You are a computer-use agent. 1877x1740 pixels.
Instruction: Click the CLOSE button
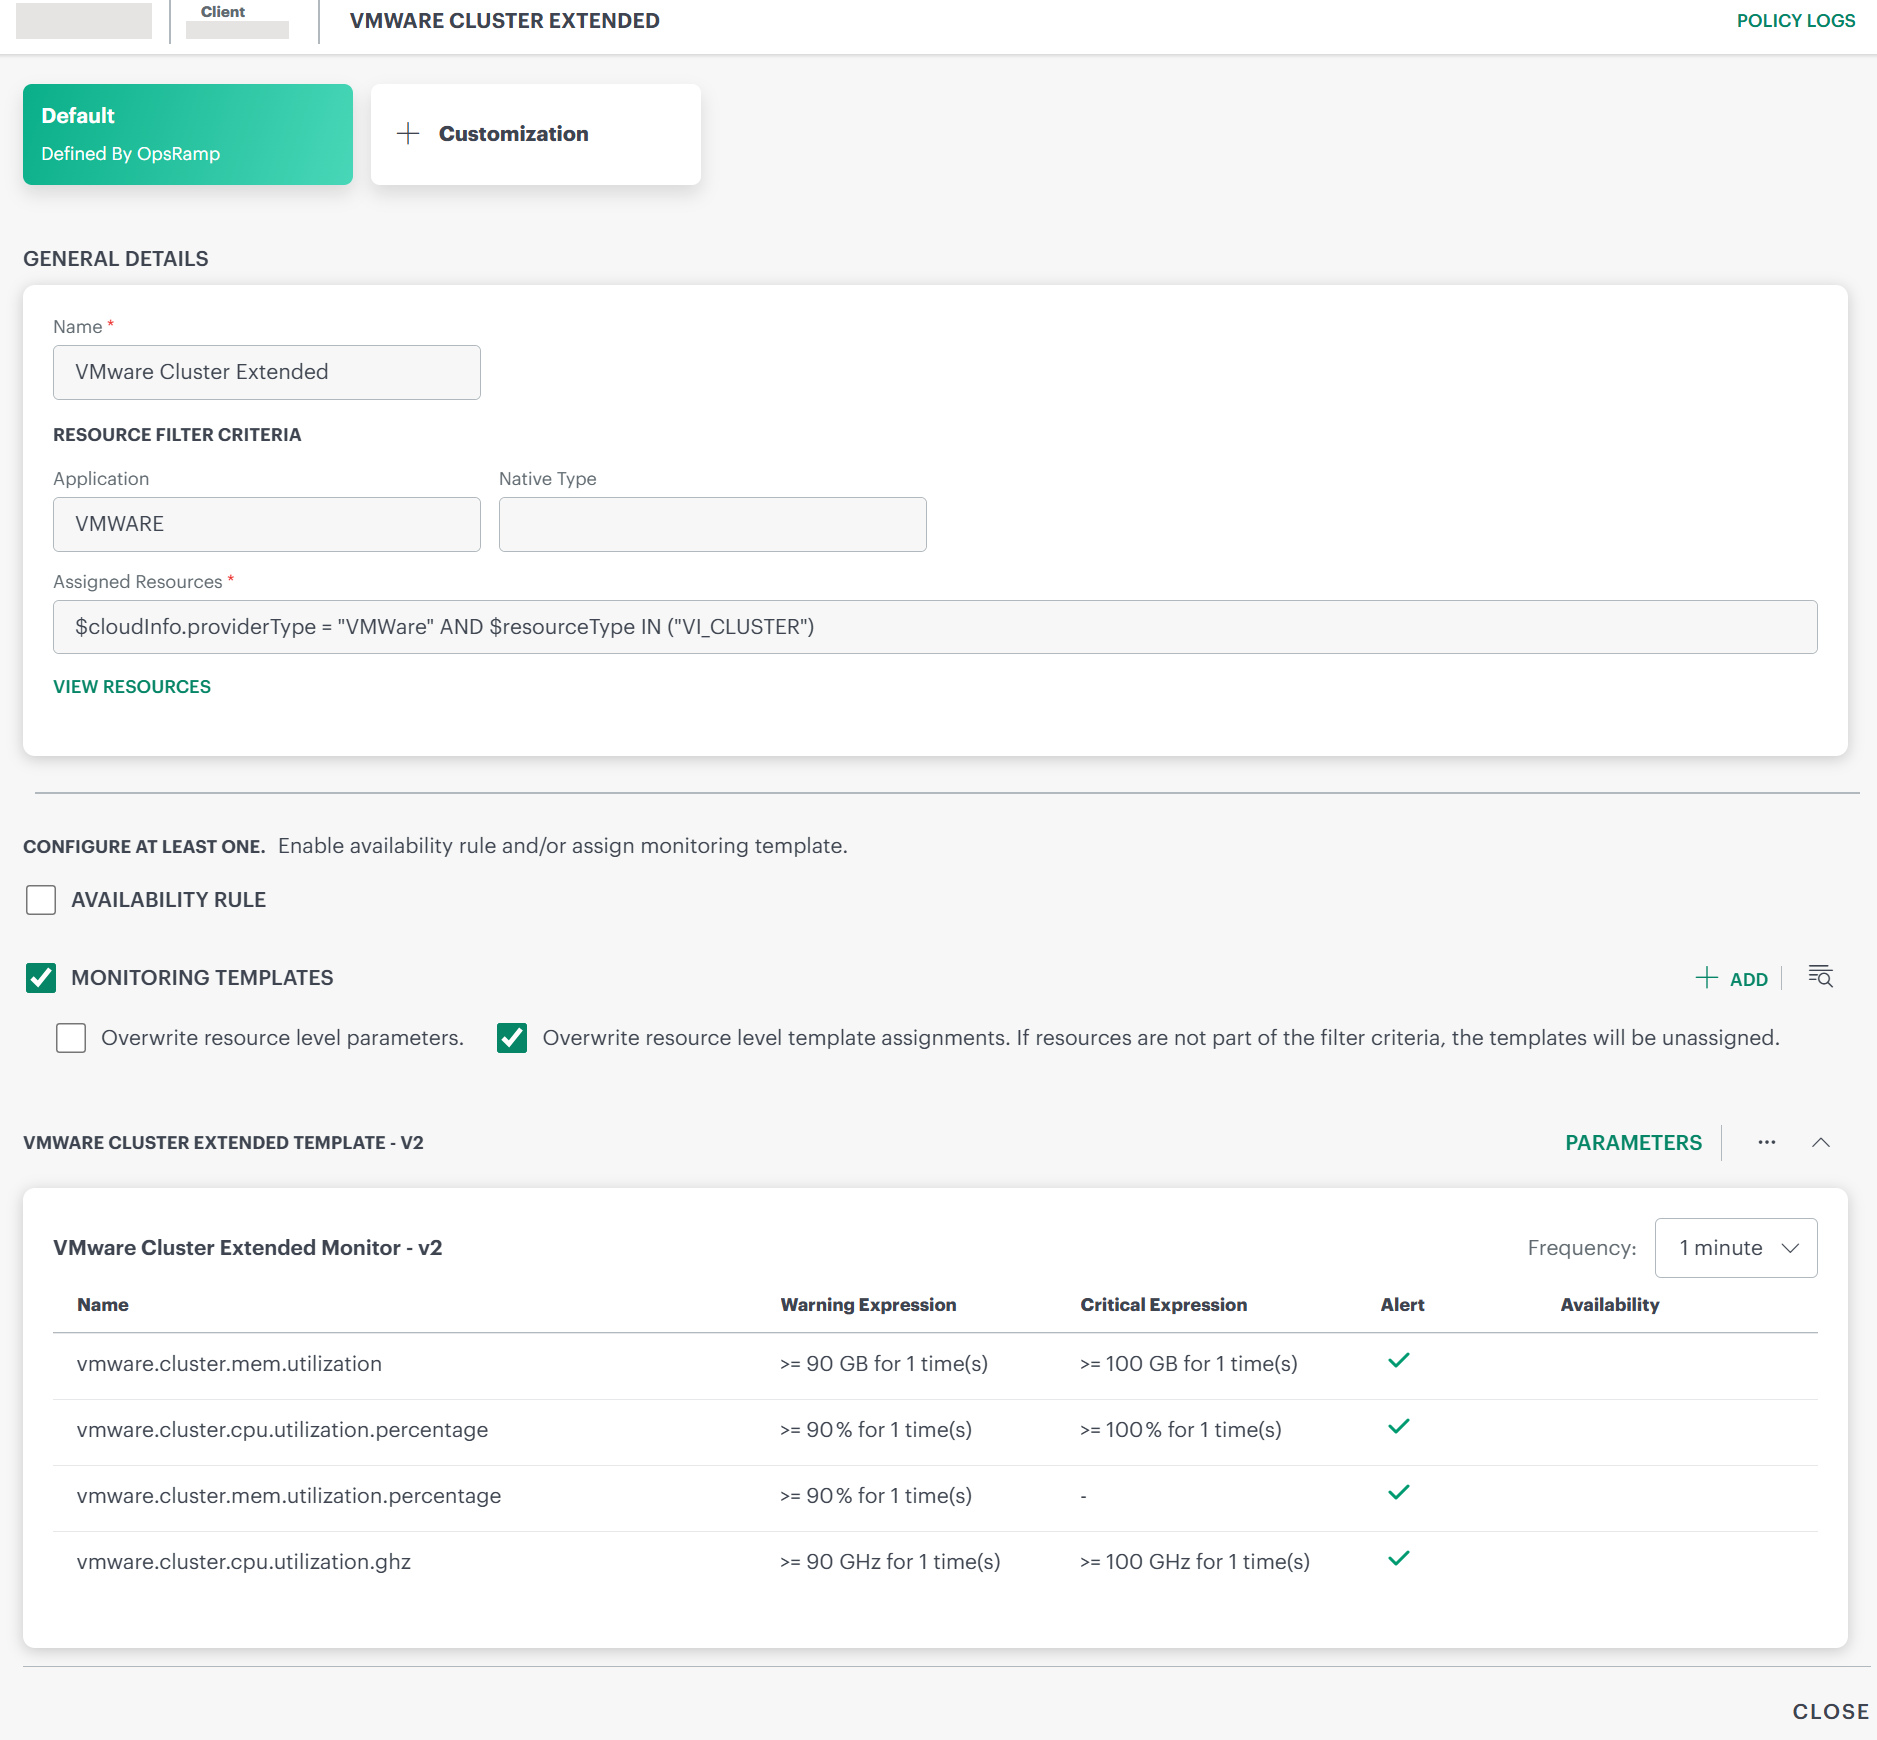1829,1711
